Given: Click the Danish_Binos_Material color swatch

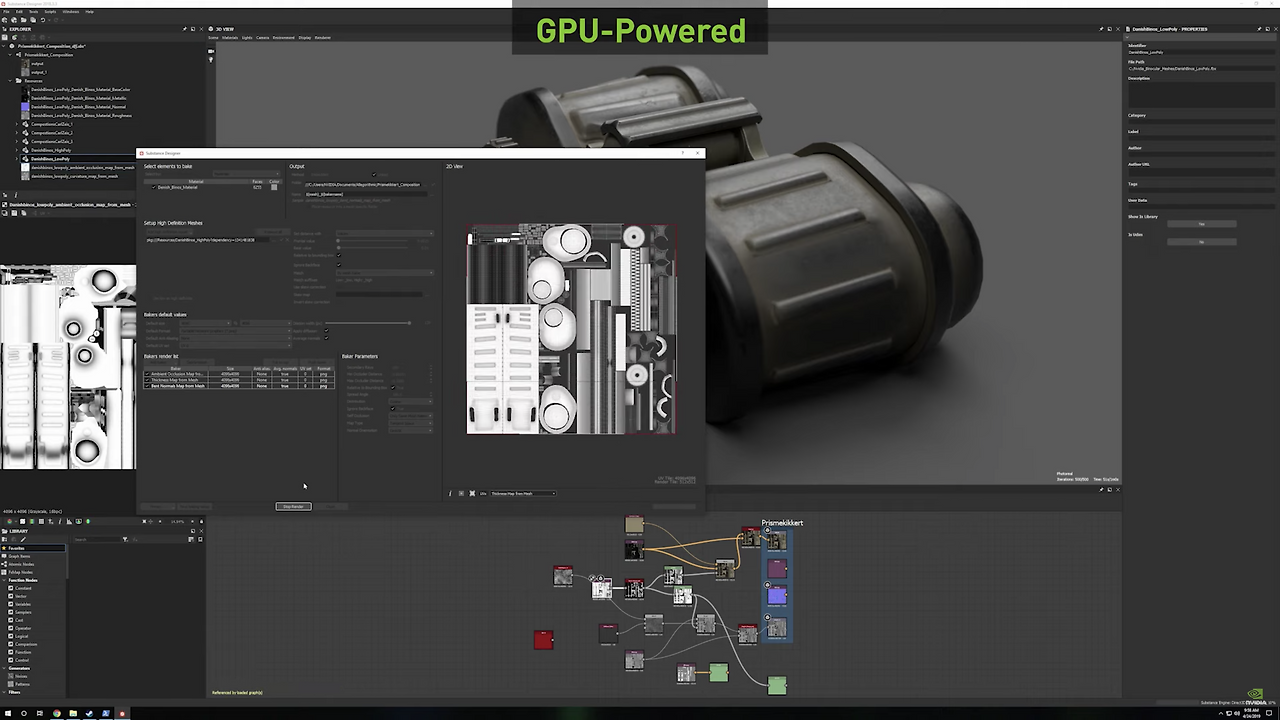Looking at the screenshot, I should 274,187.
